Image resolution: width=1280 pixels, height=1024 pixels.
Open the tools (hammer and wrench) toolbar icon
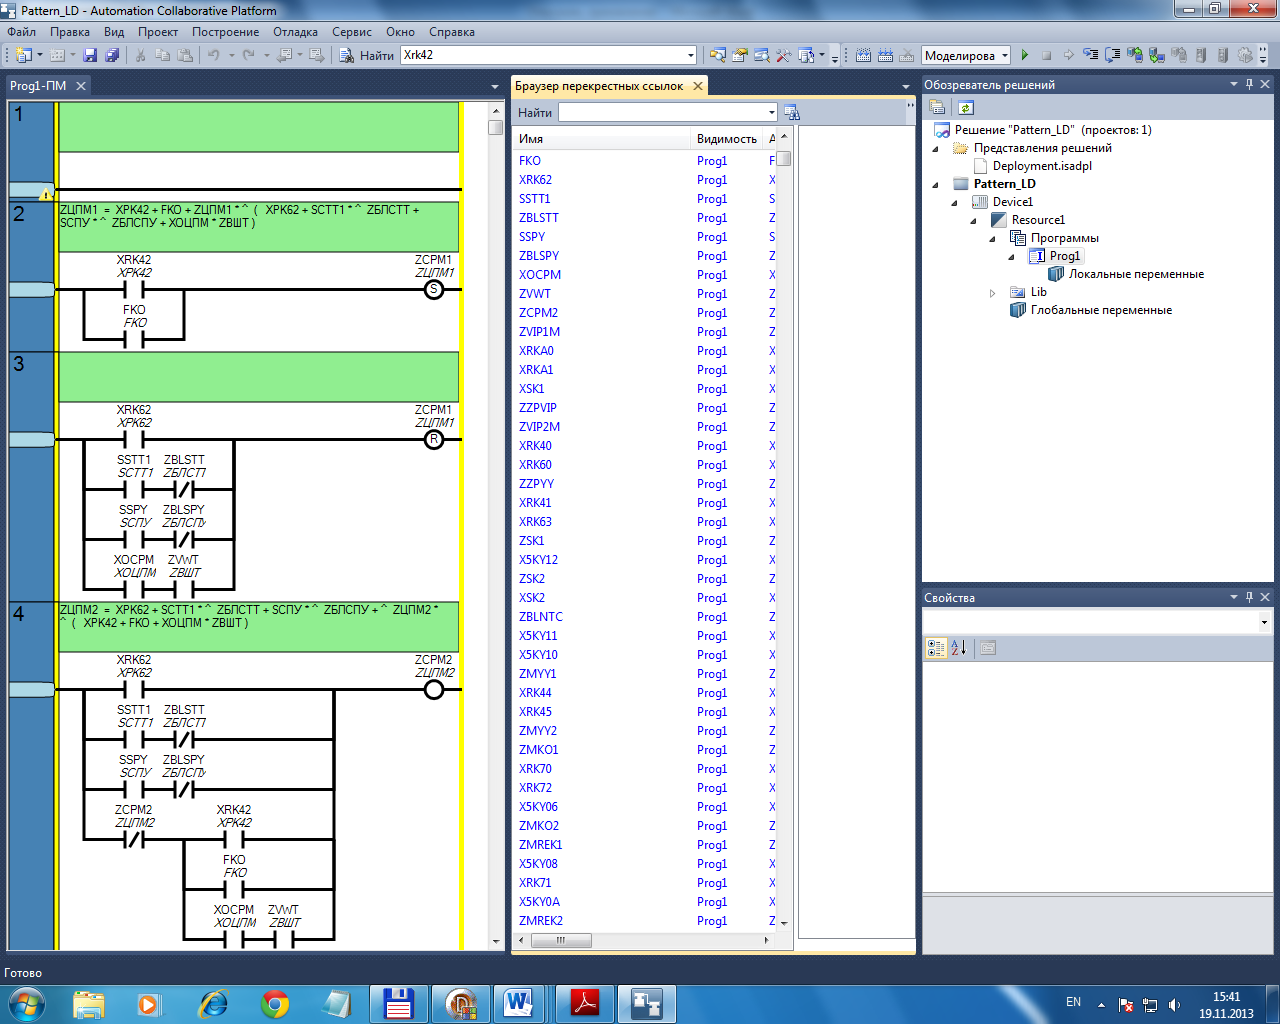pyautogui.click(x=783, y=56)
